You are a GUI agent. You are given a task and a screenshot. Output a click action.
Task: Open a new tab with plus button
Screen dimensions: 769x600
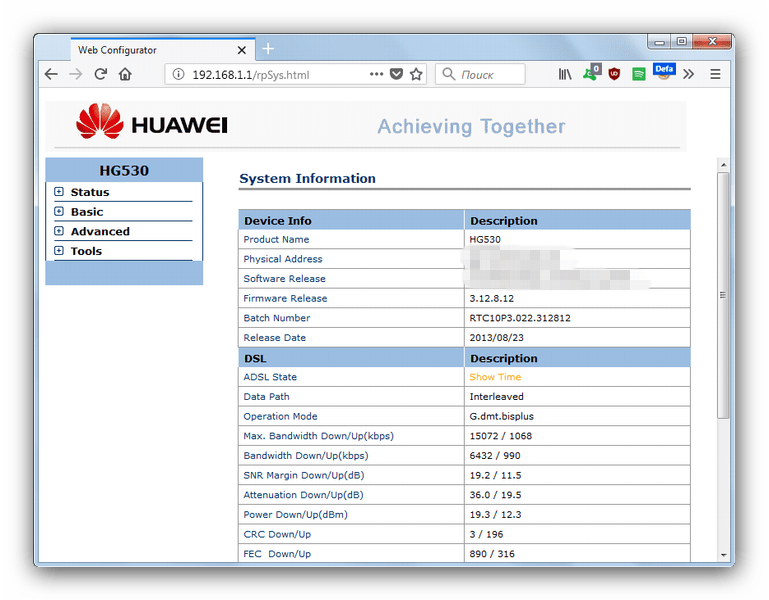click(268, 49)
